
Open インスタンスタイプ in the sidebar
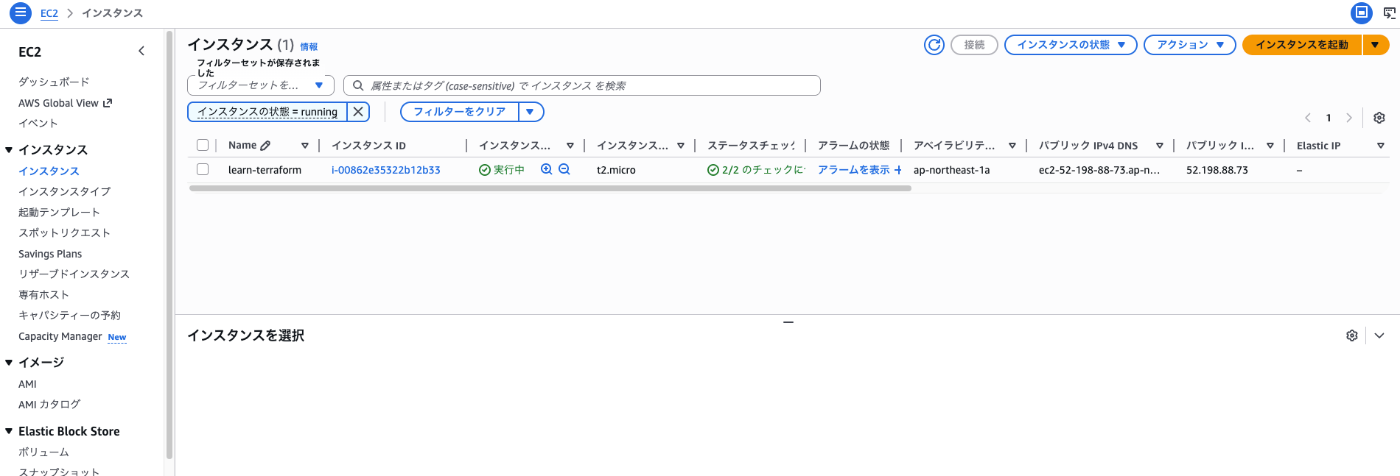pyautogui.click(x=64, y=191)
